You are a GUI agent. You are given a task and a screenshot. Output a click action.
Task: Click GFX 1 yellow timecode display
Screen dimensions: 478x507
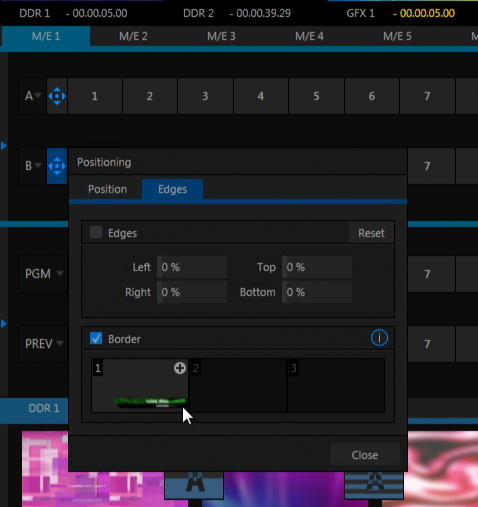424,13
